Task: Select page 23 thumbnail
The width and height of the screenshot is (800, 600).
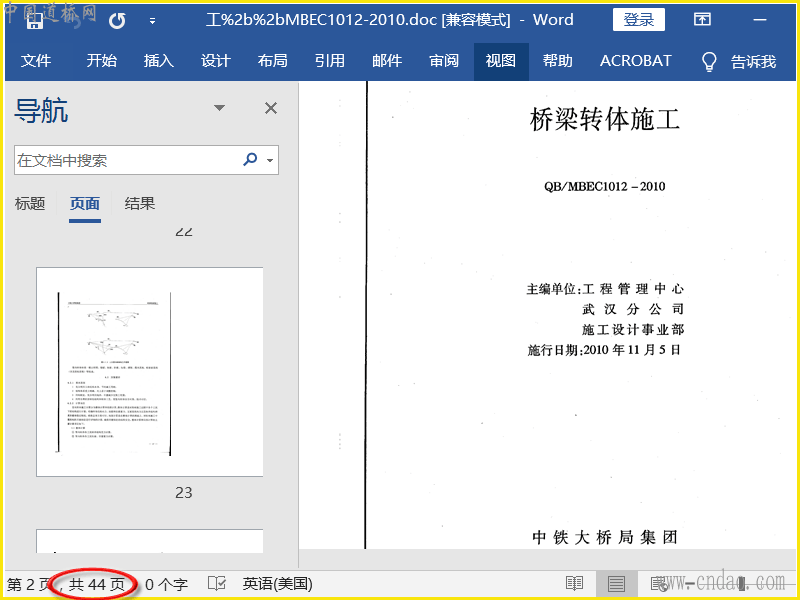Action: point(149,371)
